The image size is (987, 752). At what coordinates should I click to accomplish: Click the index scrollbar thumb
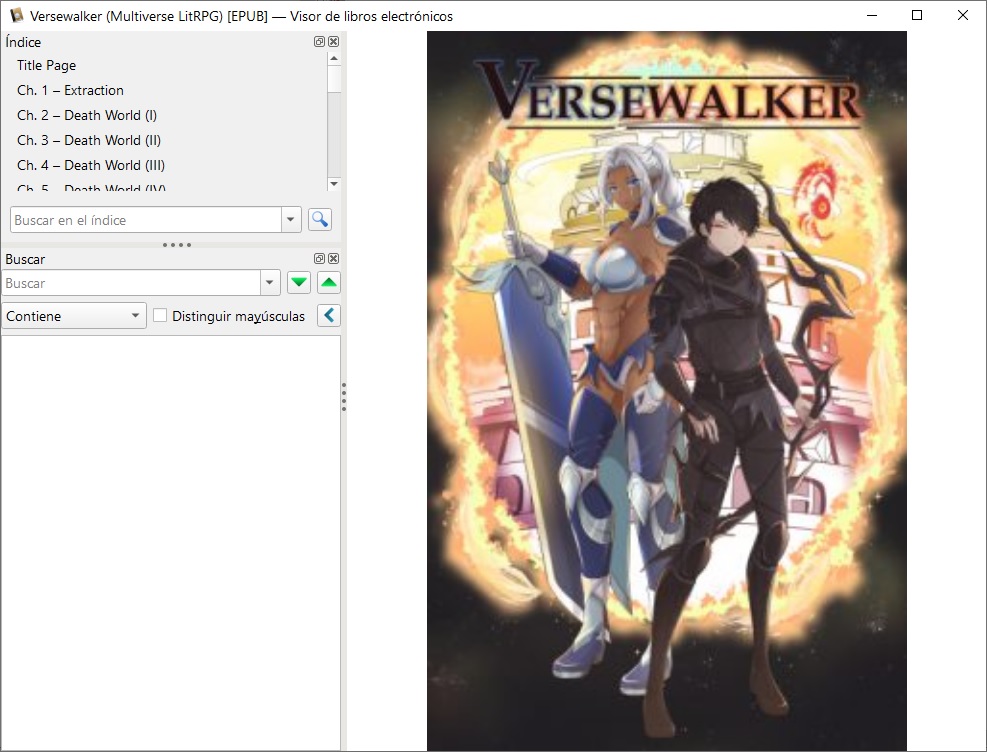(334, 79)
